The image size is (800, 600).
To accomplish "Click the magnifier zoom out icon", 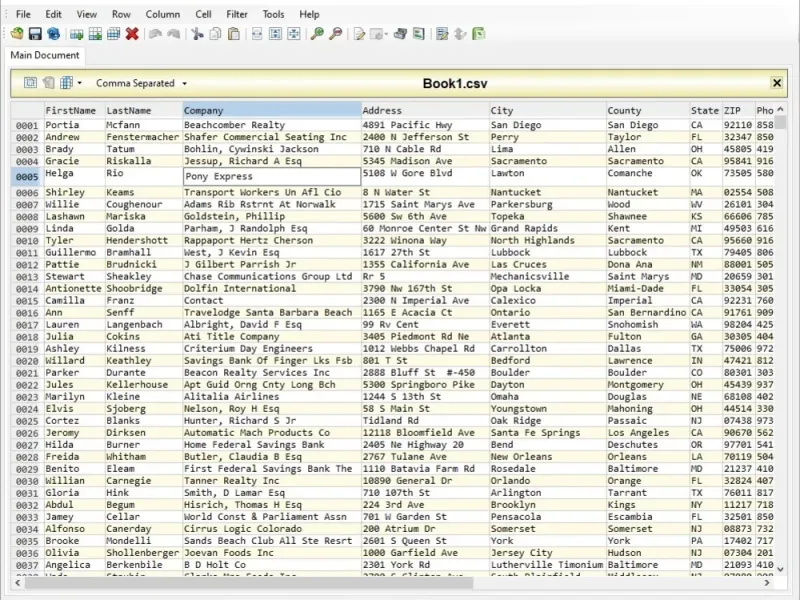I will point(336,34).
